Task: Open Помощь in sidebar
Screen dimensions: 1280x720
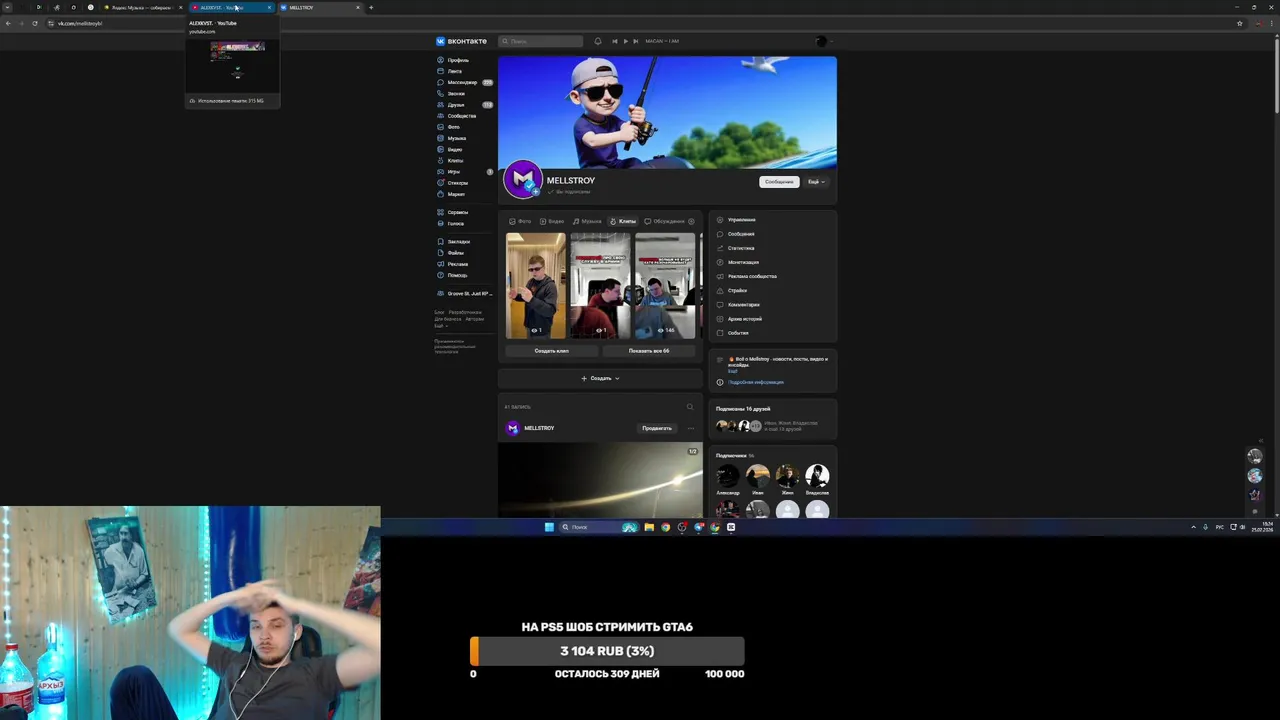Action: coord(453,275)
